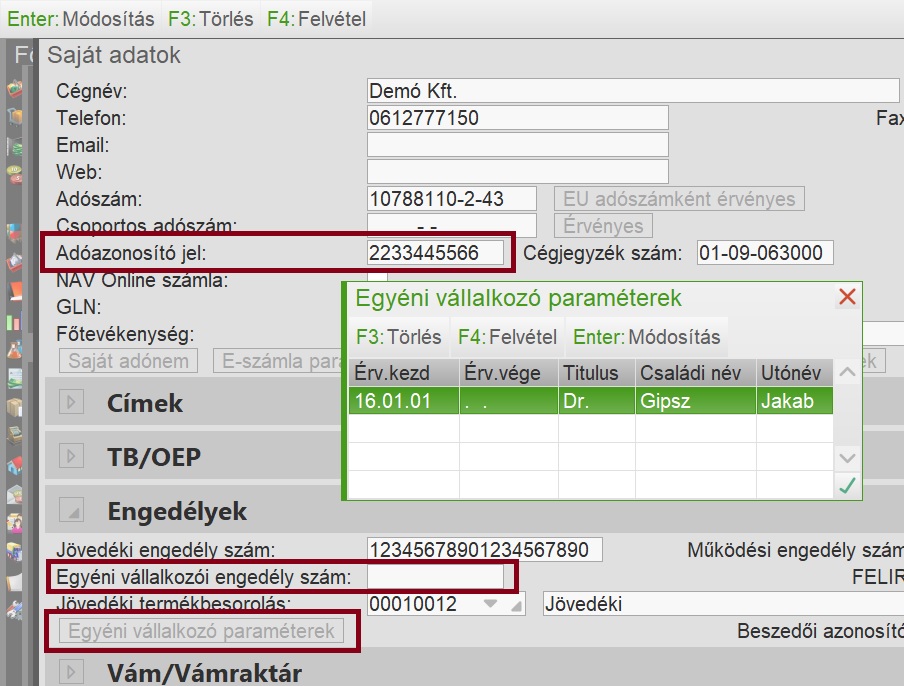Click the bar chart sidebar icon
Screen dimensions: 904x686
[x=14, y=321]
